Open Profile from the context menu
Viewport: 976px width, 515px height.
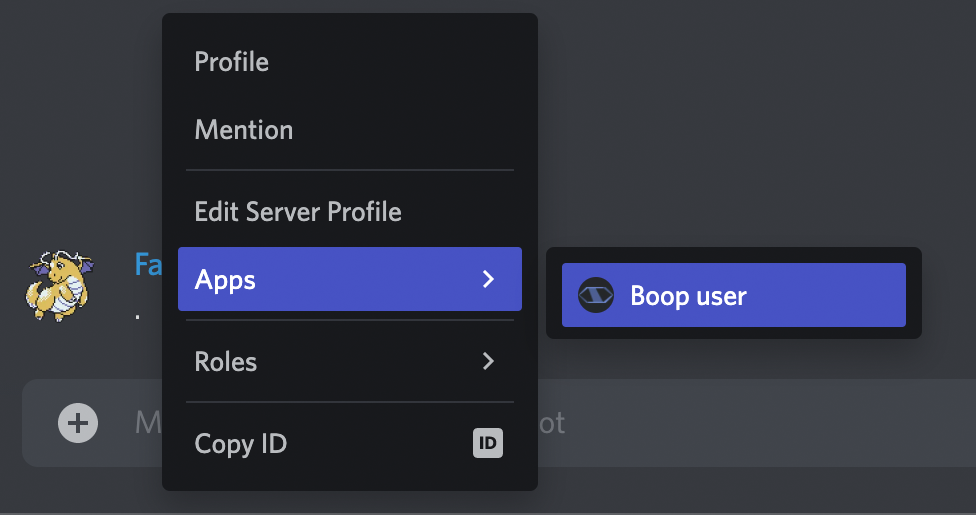[x=231, y=62]
